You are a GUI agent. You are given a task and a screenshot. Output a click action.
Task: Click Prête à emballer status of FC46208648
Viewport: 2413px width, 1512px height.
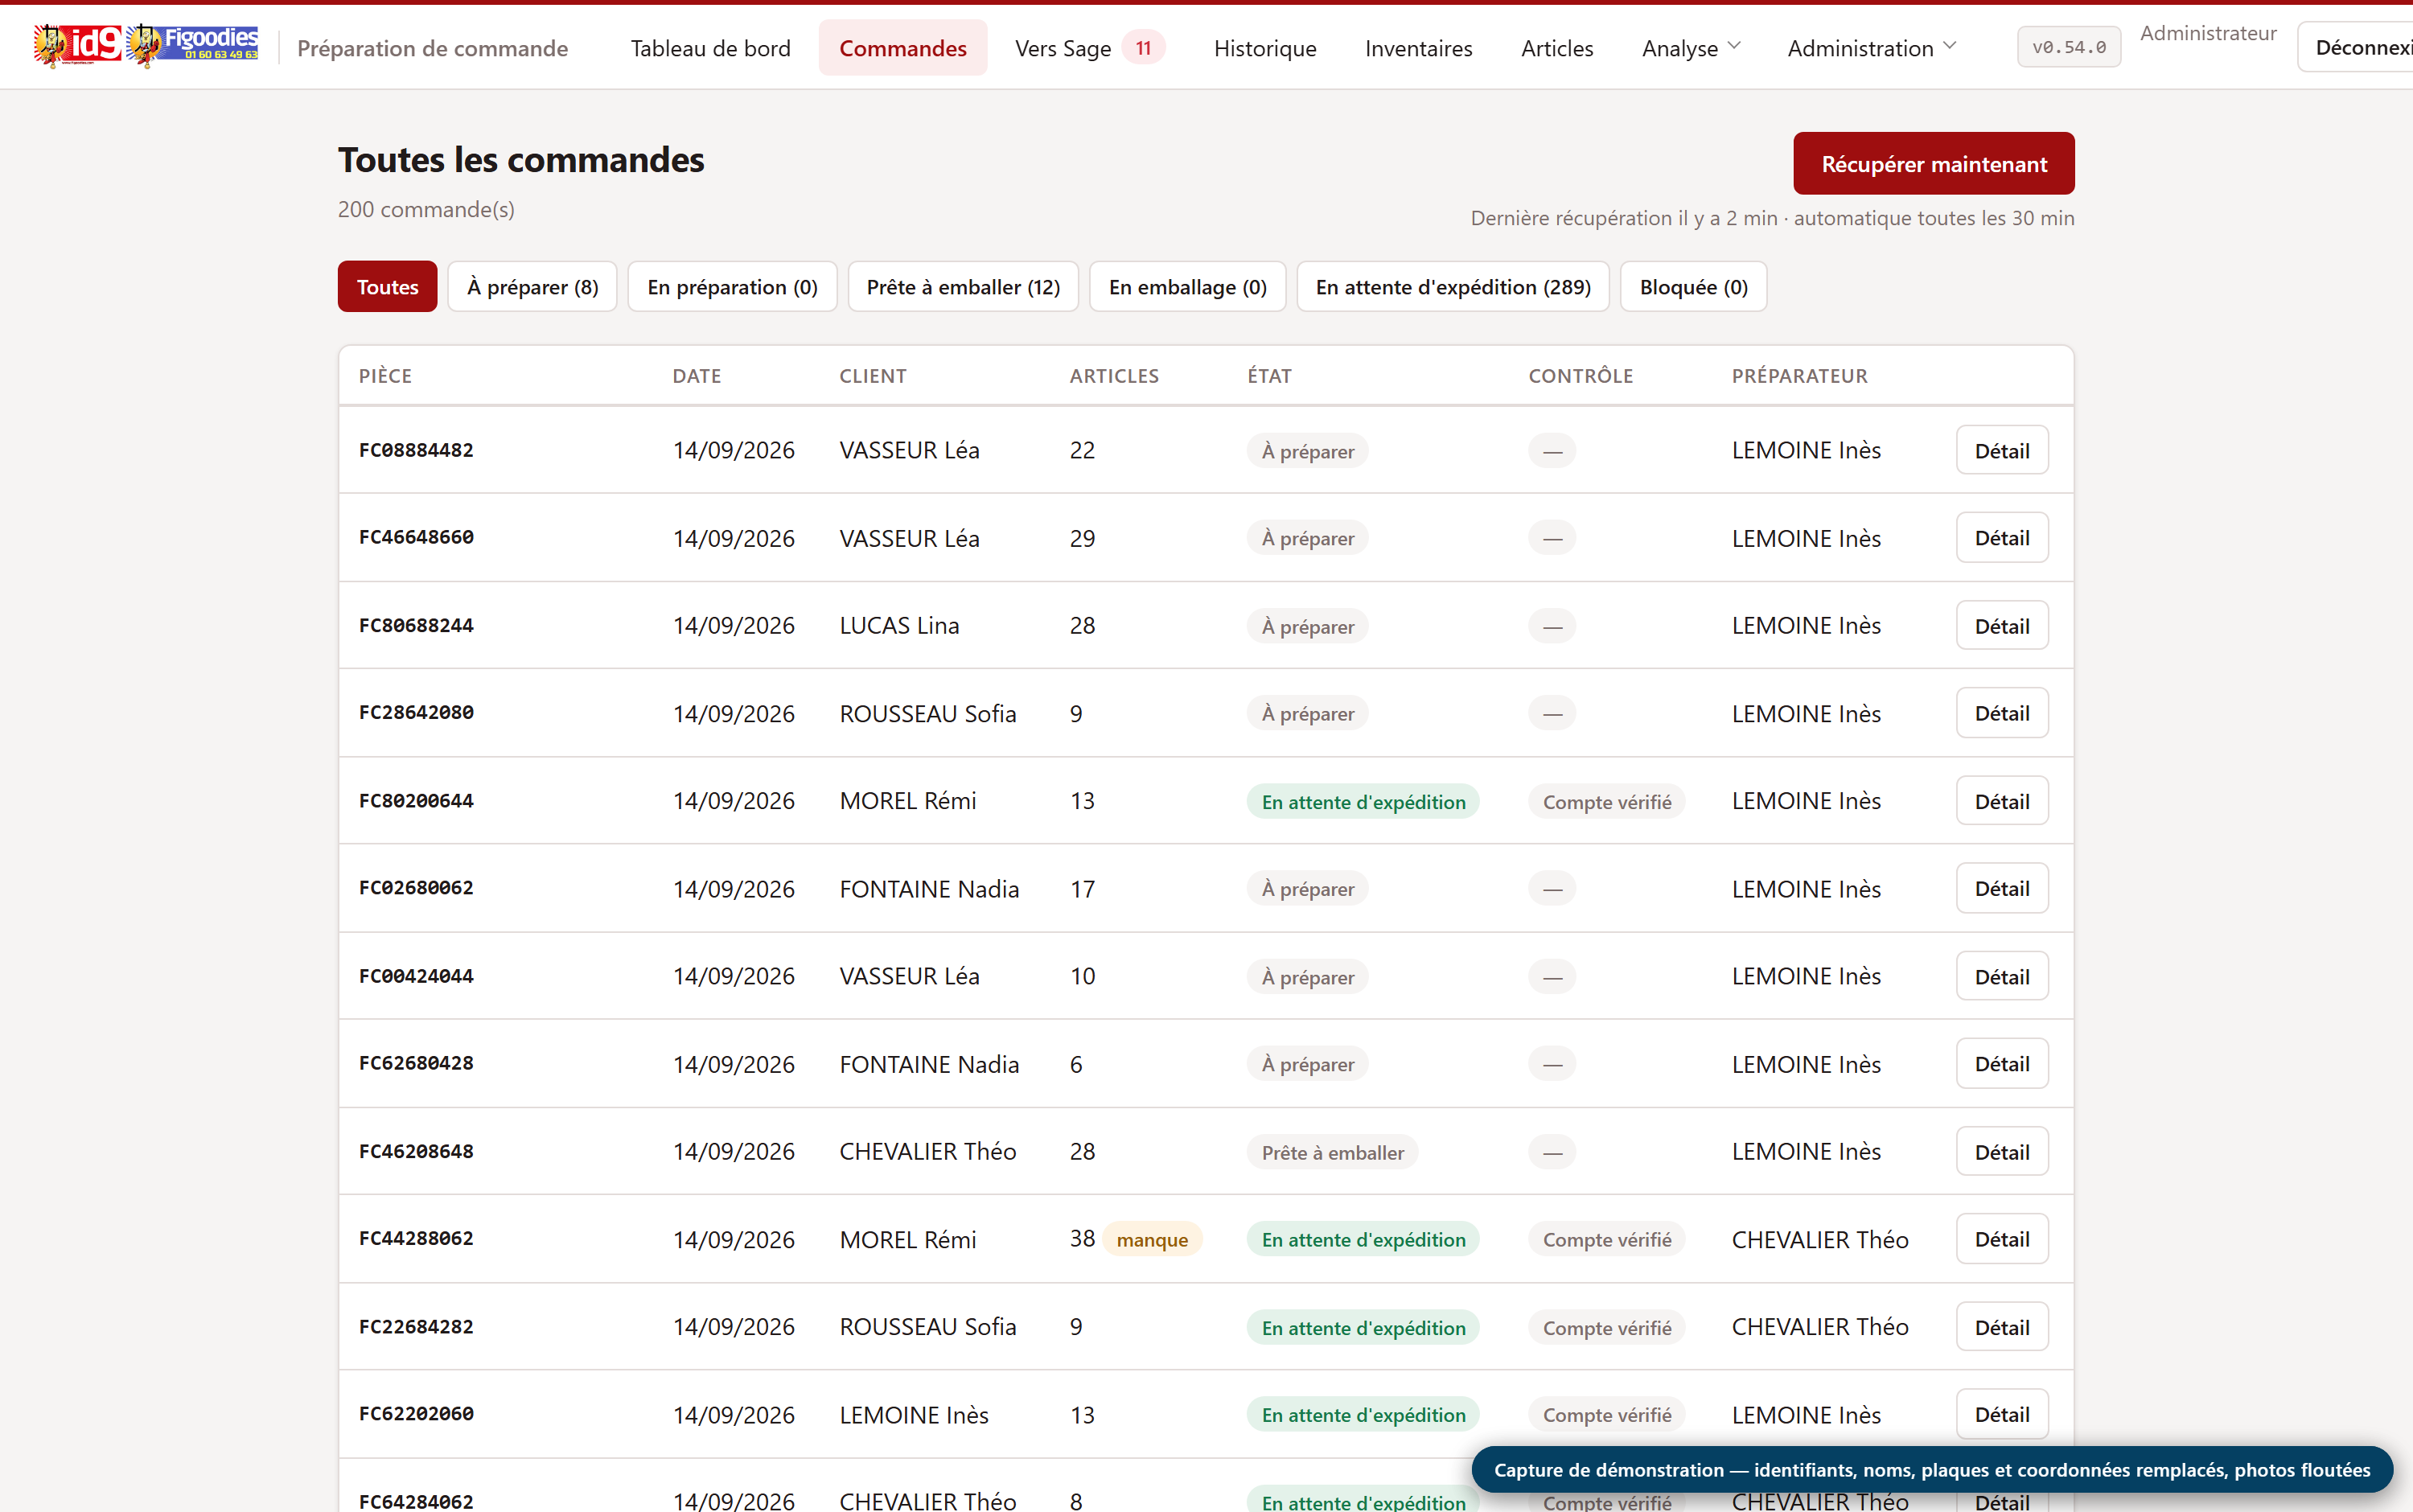tap(1332, 1152)
